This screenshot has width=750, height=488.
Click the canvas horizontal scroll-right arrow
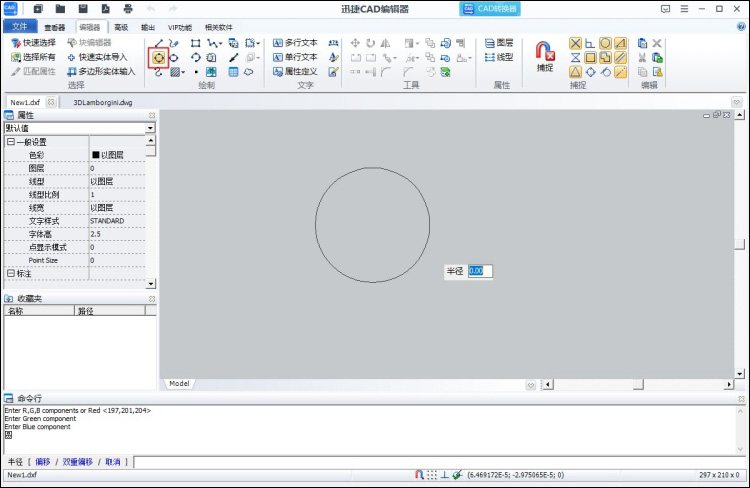click(x=729, y=384)
